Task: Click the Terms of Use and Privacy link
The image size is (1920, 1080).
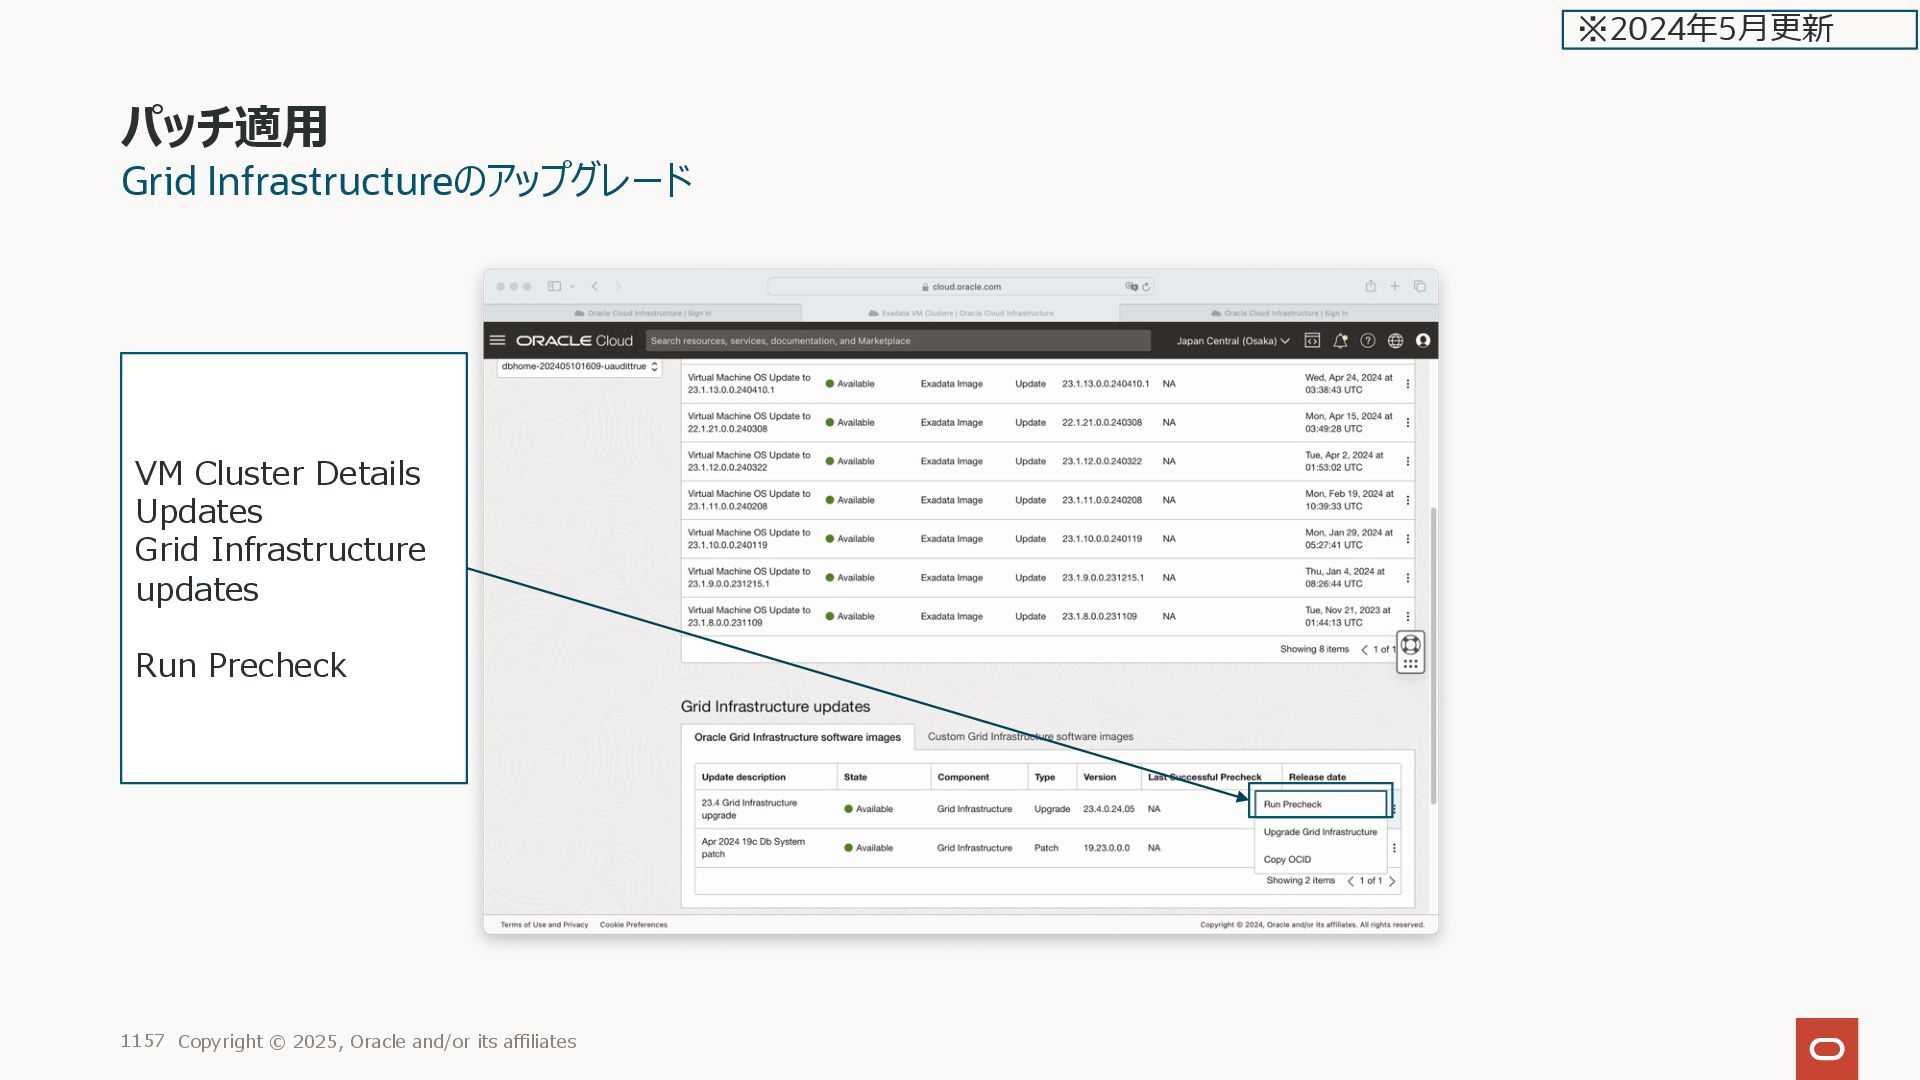Action: click(544, 924)
